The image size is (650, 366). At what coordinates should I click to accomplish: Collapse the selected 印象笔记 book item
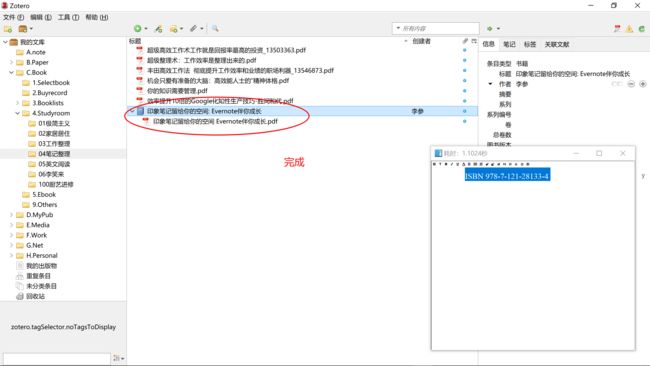point(132,111)
